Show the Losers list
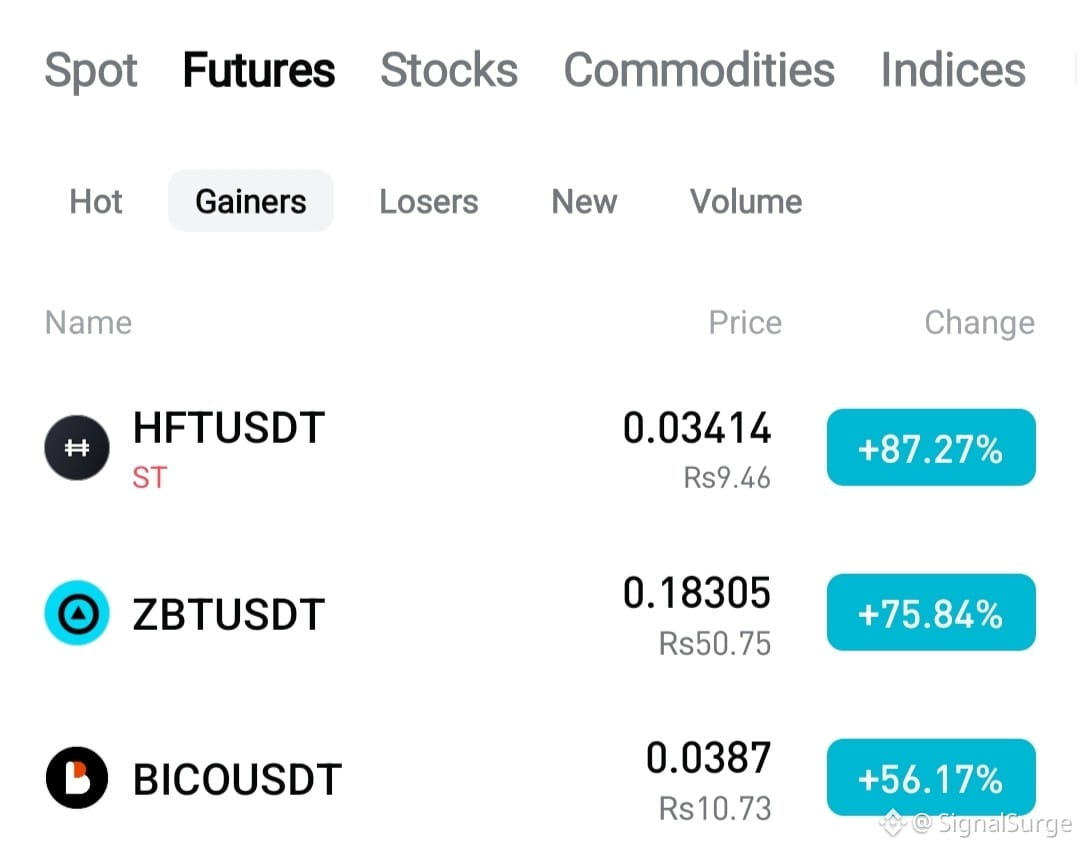Image resolution: width=1080 pixels, height=848 pixels. pyautogui.click(x=428, y=202)
